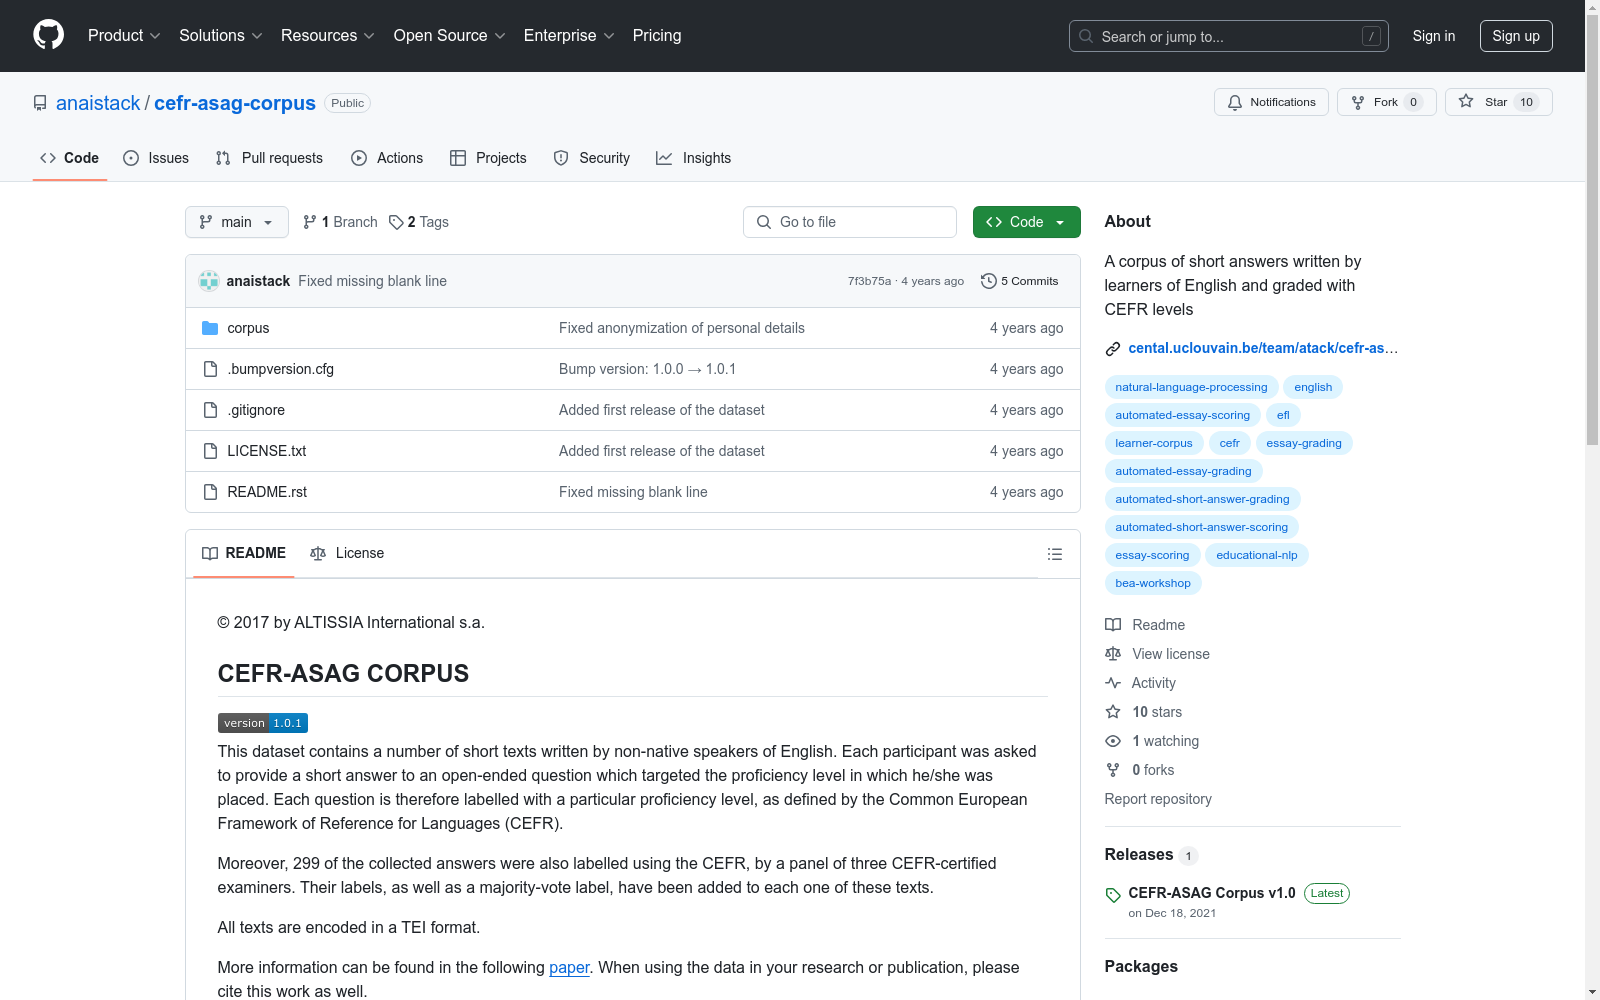Open the README outline icon

(1054, 554)
